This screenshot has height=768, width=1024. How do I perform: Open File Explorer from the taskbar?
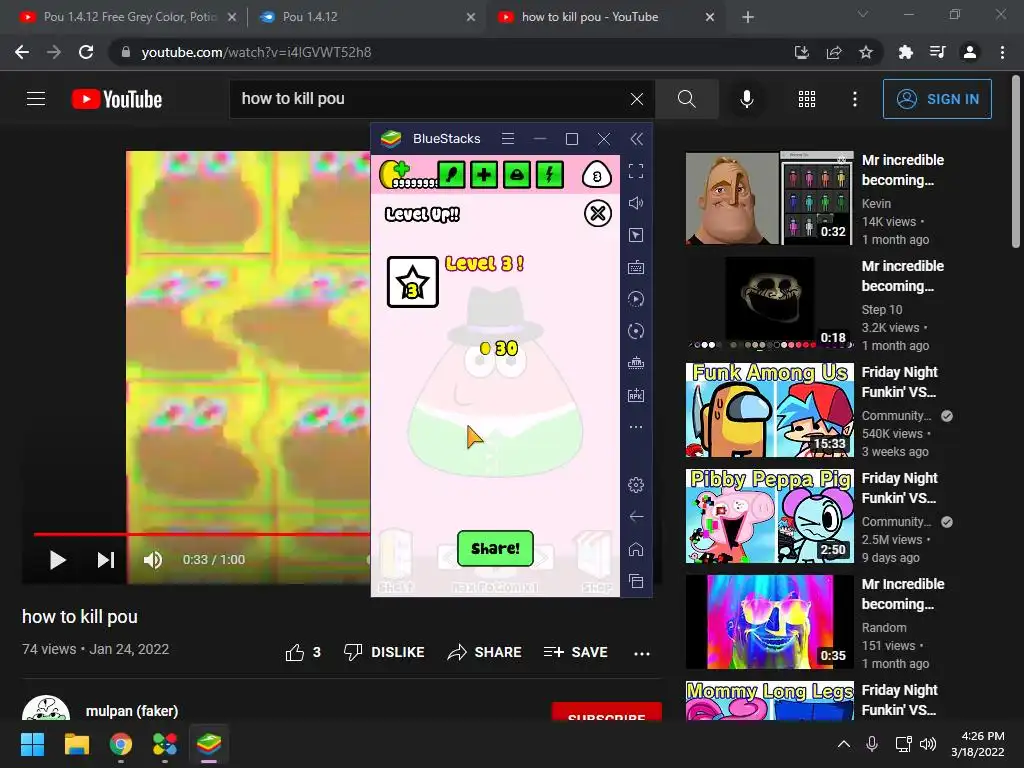tap(76, 744)
